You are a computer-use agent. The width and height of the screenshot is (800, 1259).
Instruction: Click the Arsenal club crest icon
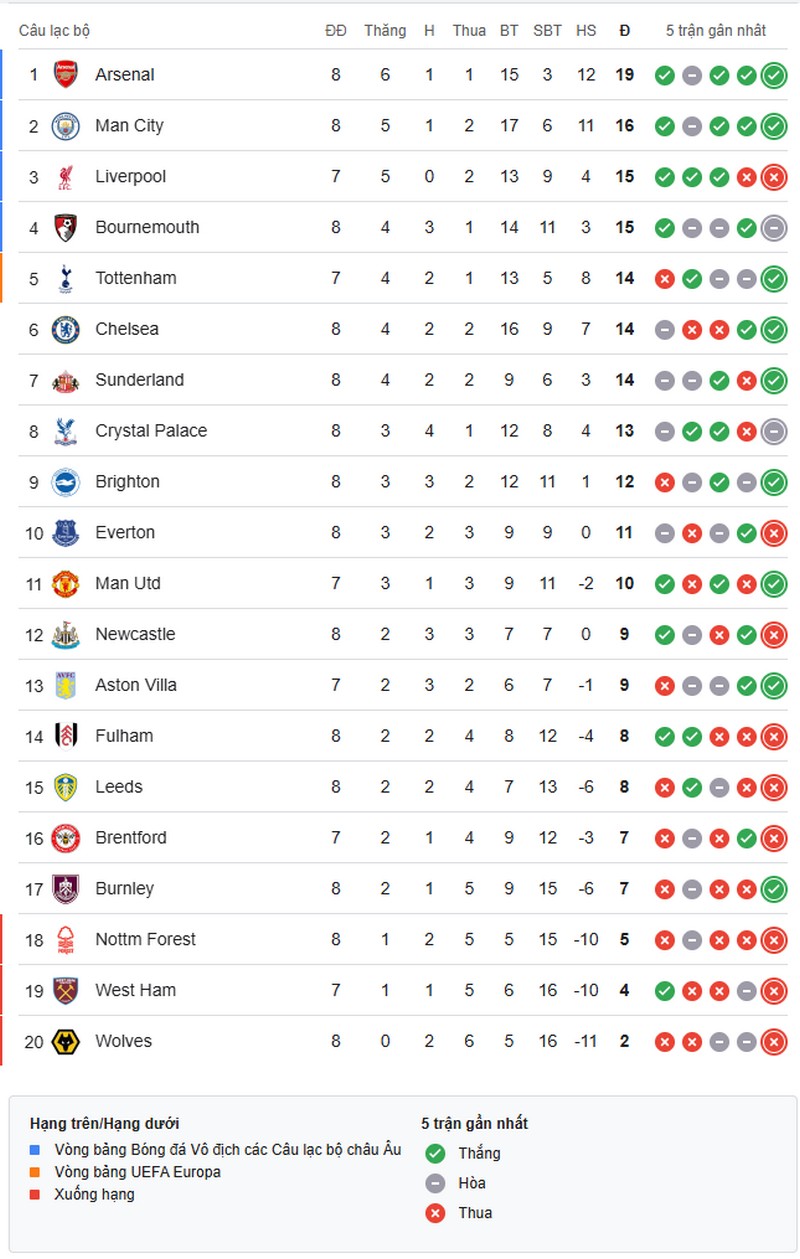click(65, 75)
